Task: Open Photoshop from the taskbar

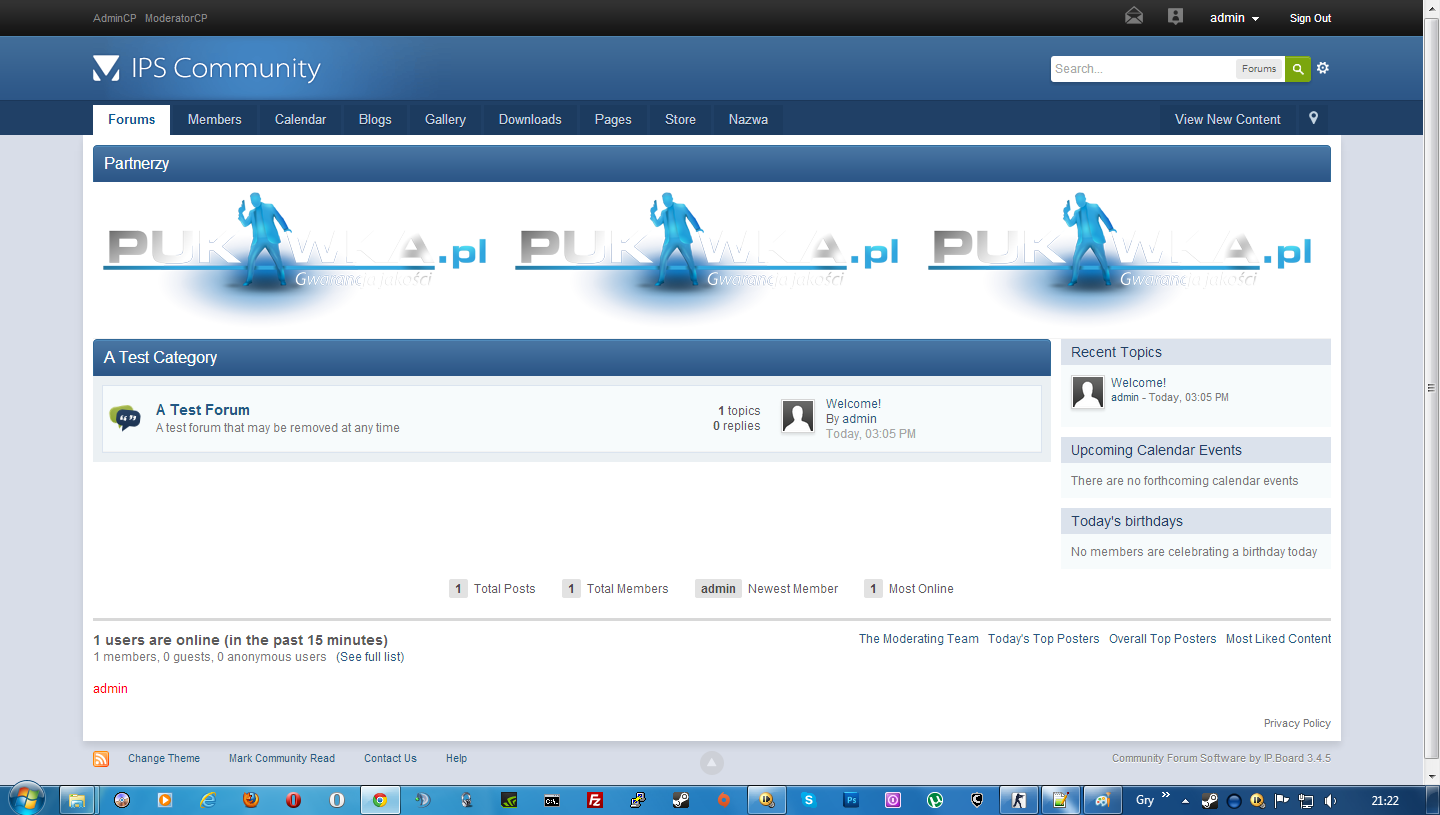Action: 851,800
